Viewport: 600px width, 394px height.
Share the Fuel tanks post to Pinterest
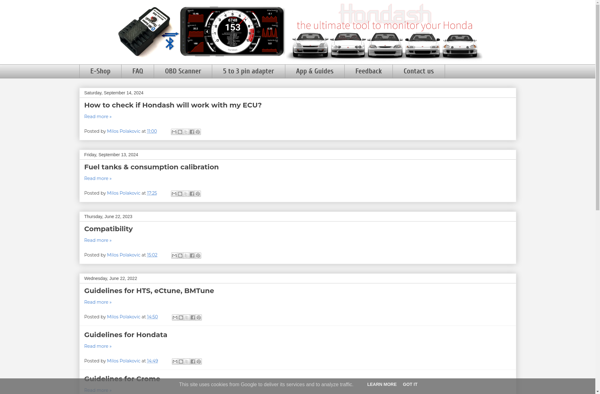pyautogui.click(x=198, y=194)
